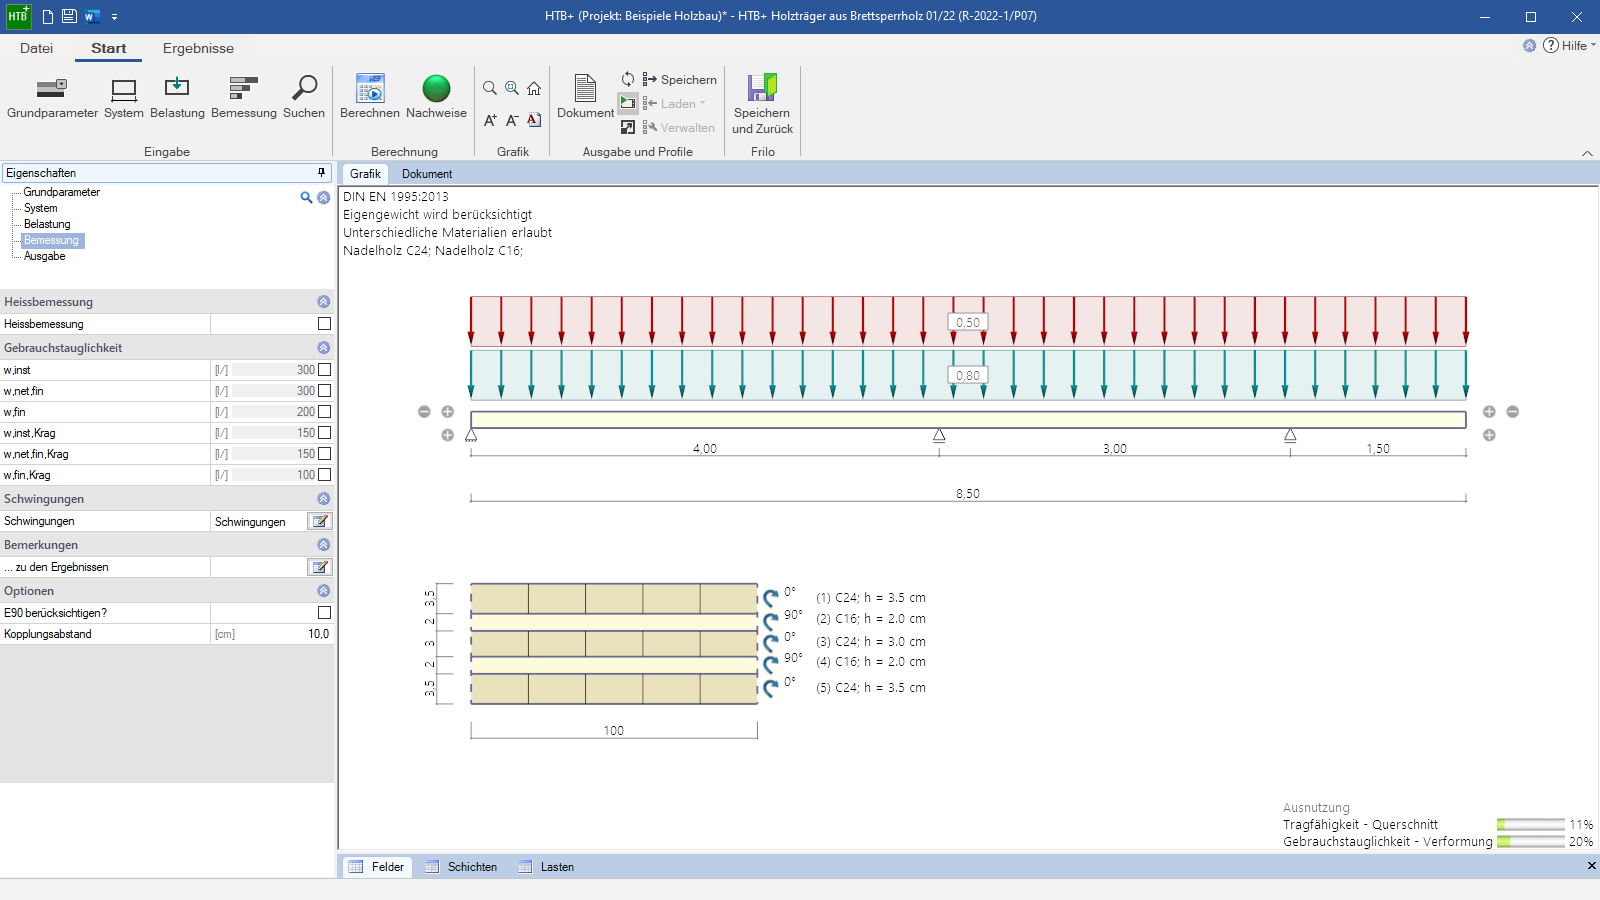Viewport: 1600px width, 900px height.
Task: Open the Laden profile dropdown
Action: coord(675,103)
